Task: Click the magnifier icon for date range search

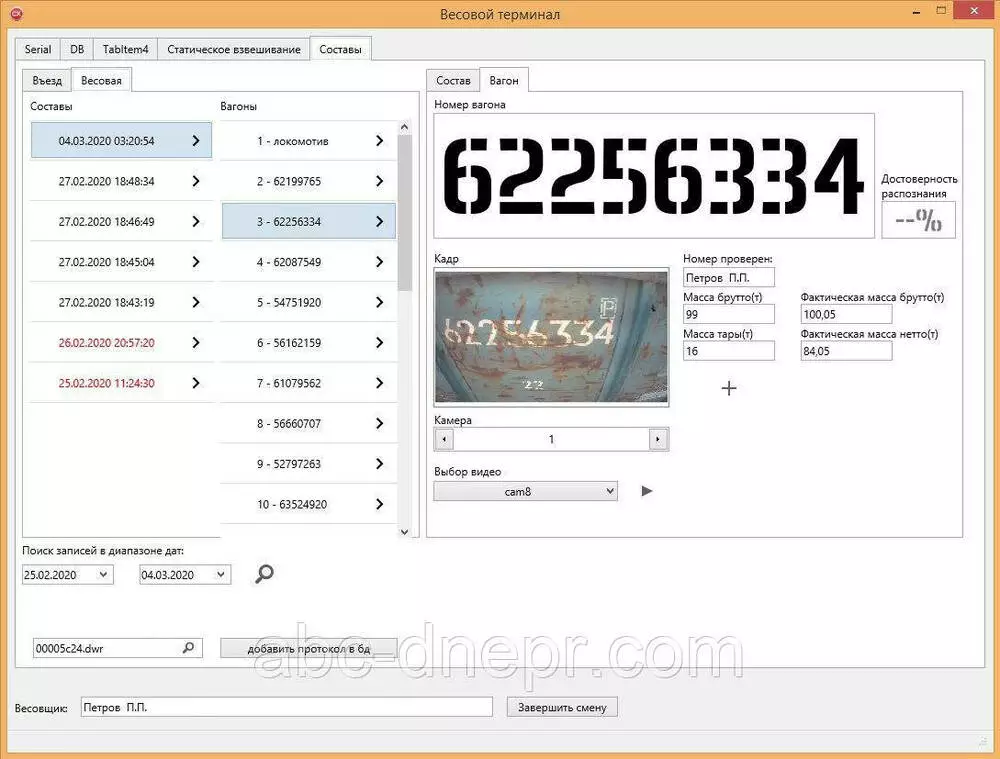Action: 264,574
